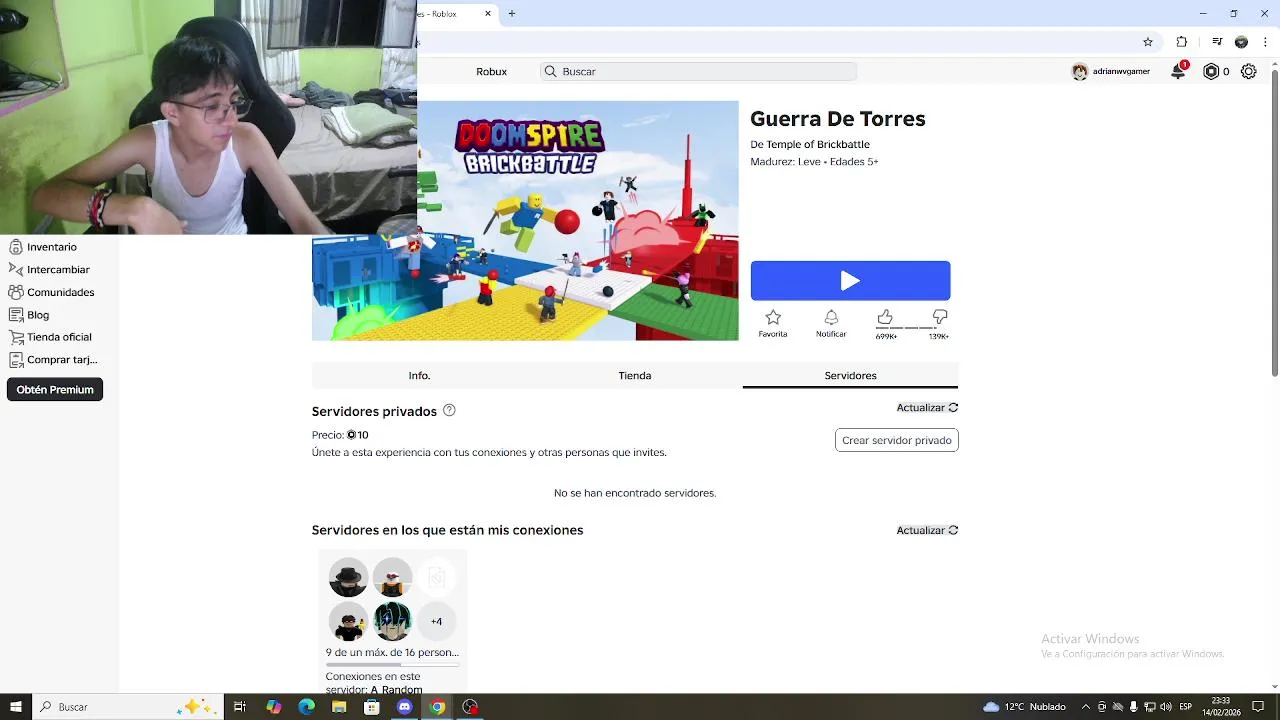Viewport: 1280px width, 720px height.
Task: Open the Temple of Brickbattle creator link
Action: pos(818,144)
